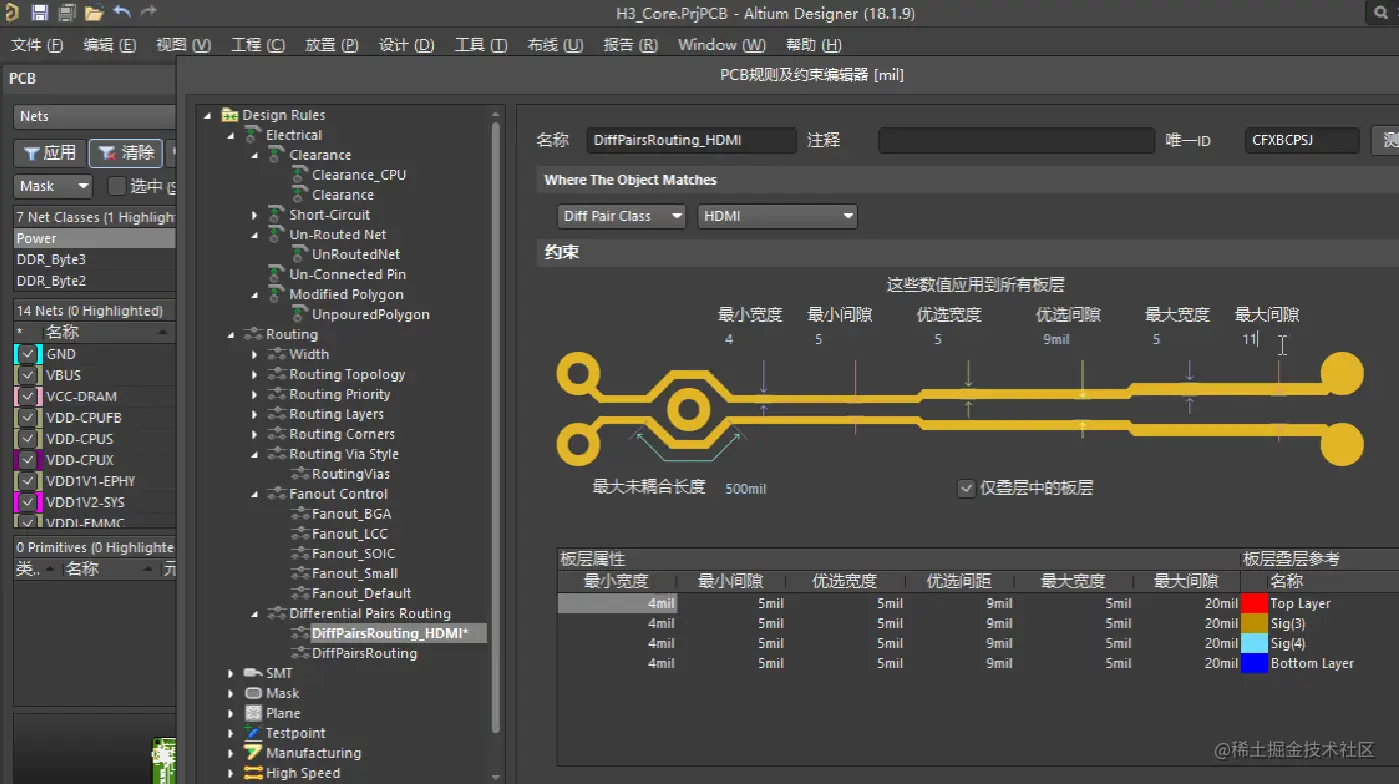This screenshot has height=784, width=1399.
Task: Expand the Routing Topology node
Action: 255,374
